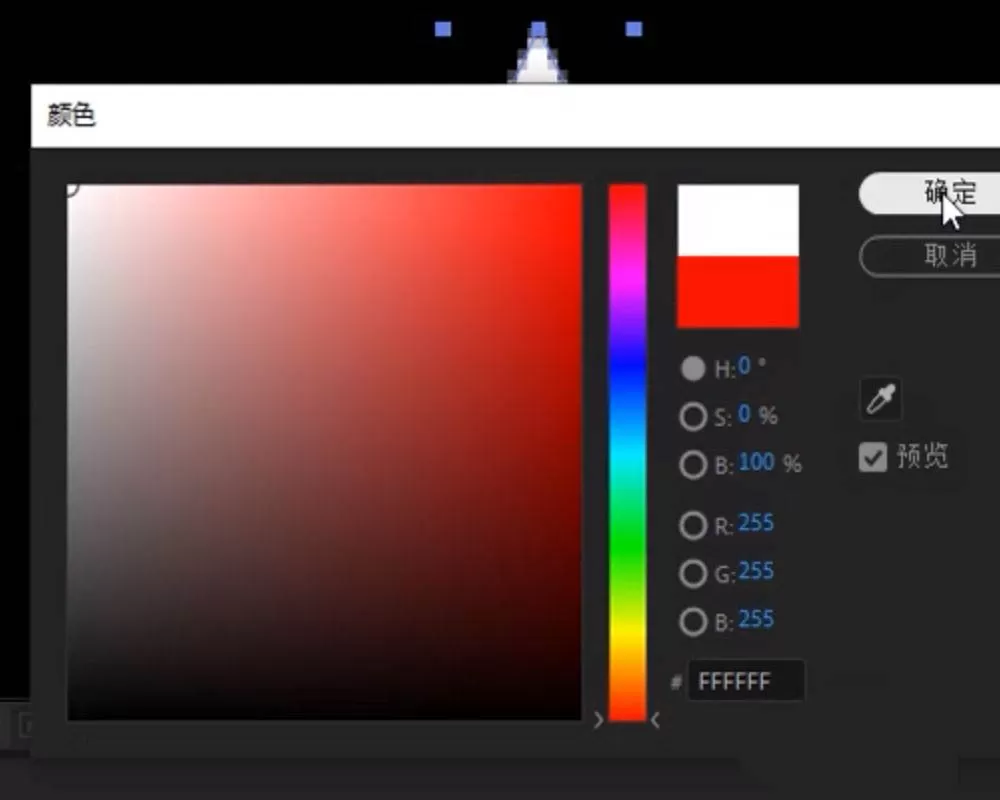This screenshot has height=800, width=1000.
Task: Click the G value 255
Action: 756,571
